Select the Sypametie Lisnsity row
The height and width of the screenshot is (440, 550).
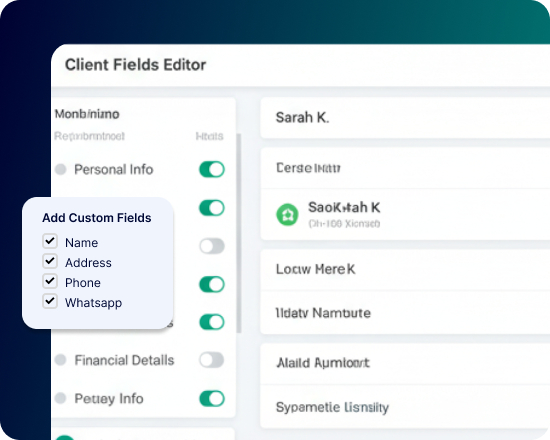pos(405,407)
